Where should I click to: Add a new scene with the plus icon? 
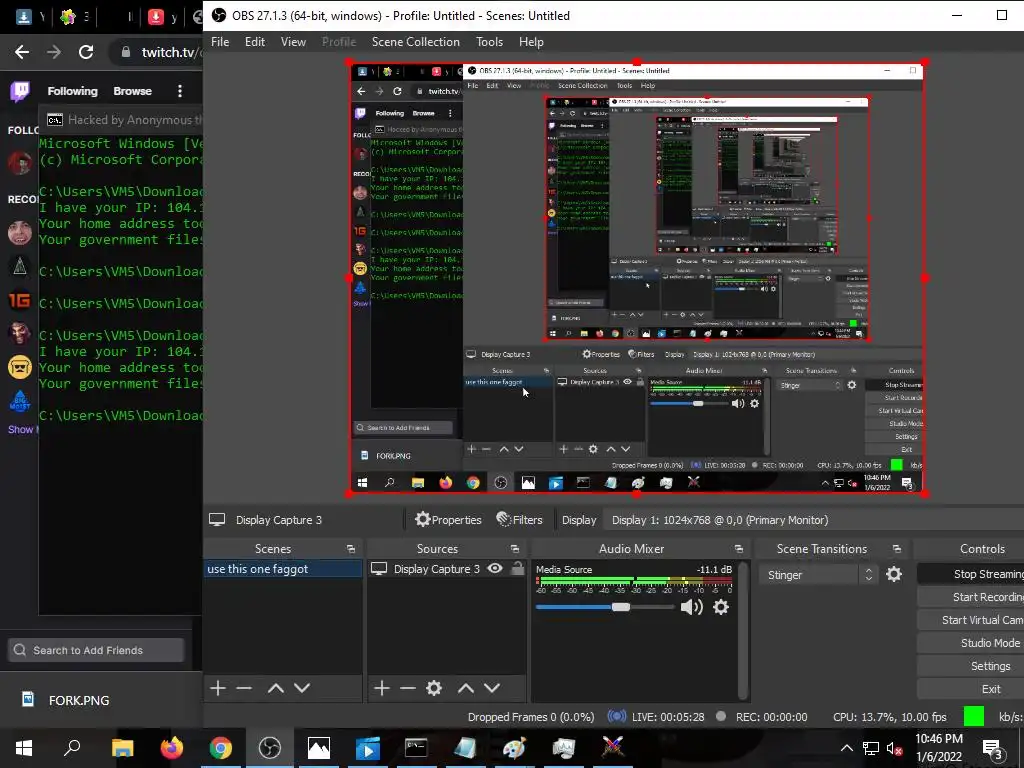click(218, 688)
